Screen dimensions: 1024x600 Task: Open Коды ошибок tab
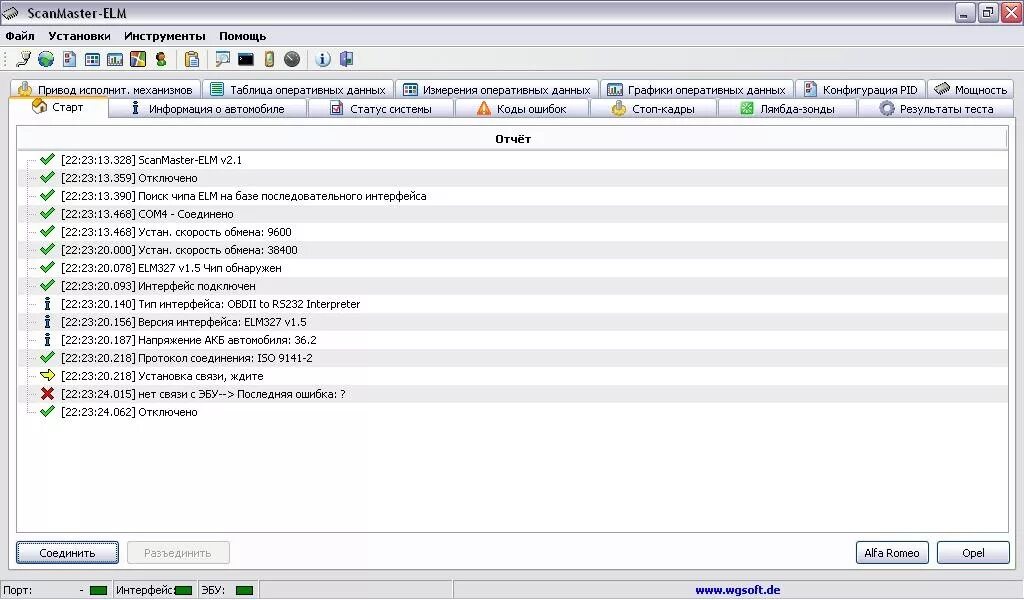coord(522,109)
